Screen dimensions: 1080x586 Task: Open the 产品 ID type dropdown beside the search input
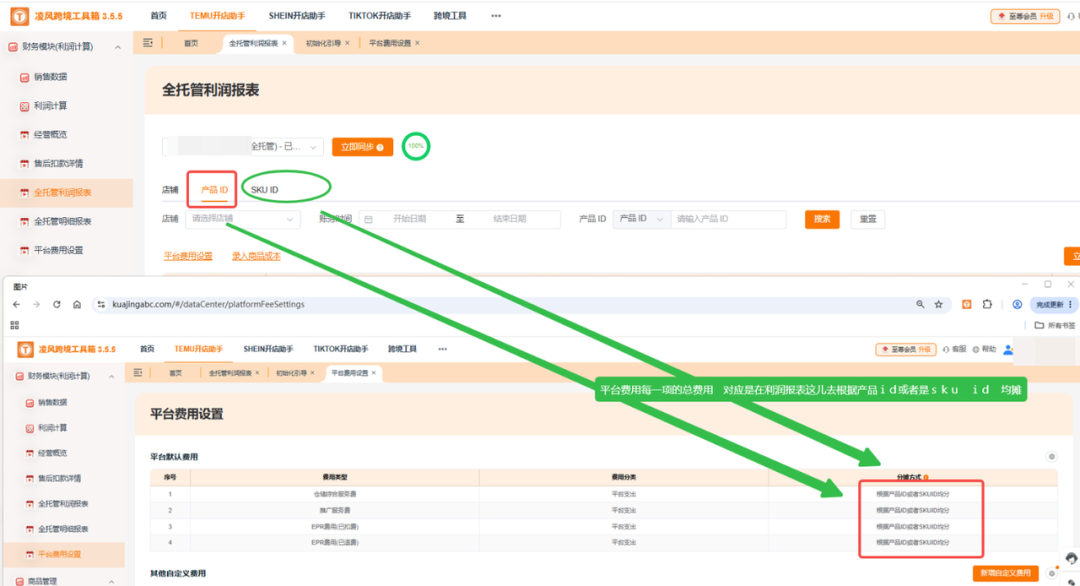pos(641,219)
